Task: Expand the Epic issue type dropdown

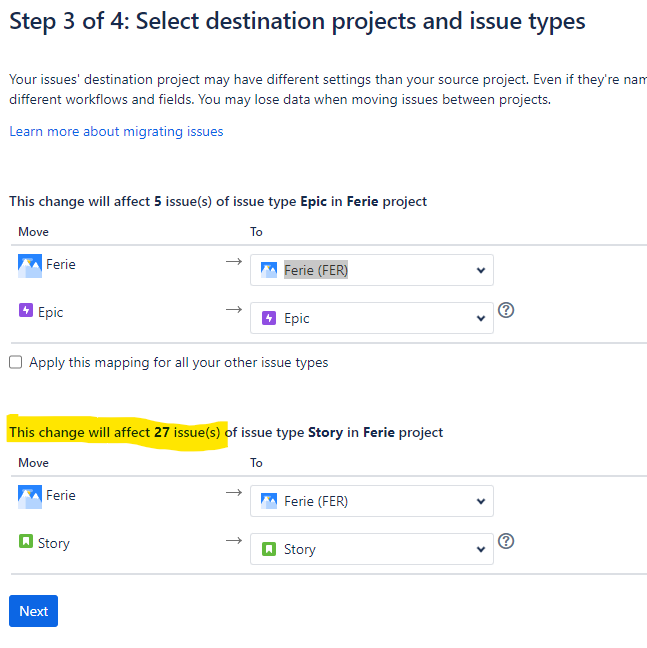Action: 371,318
